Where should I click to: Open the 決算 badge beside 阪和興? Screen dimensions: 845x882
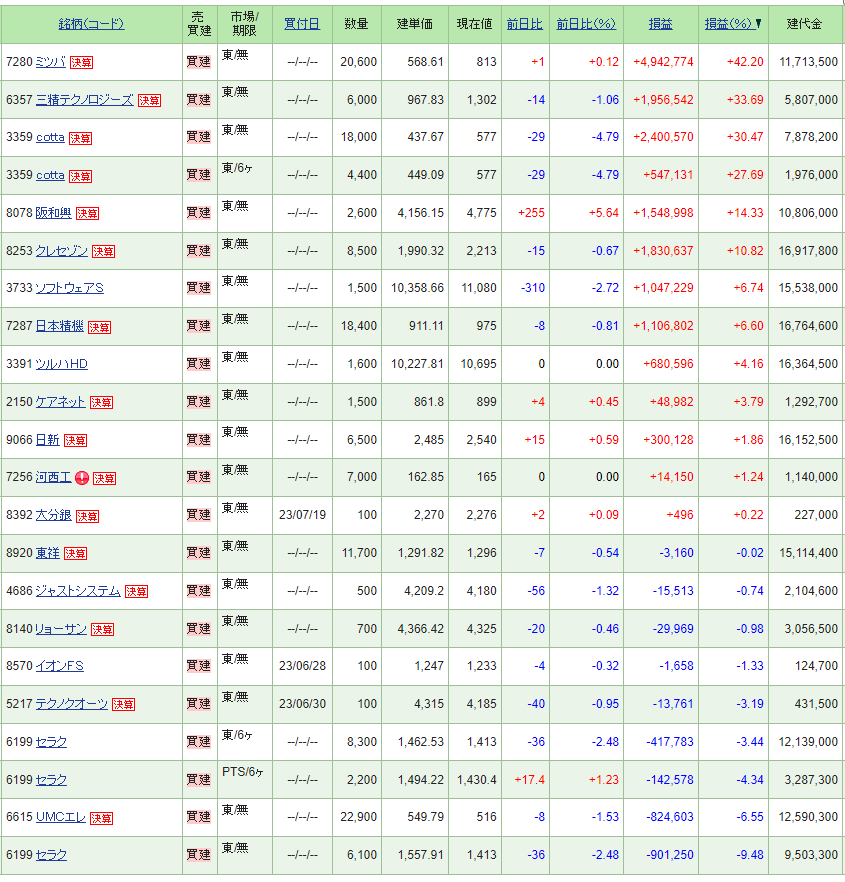coord(87,213)
